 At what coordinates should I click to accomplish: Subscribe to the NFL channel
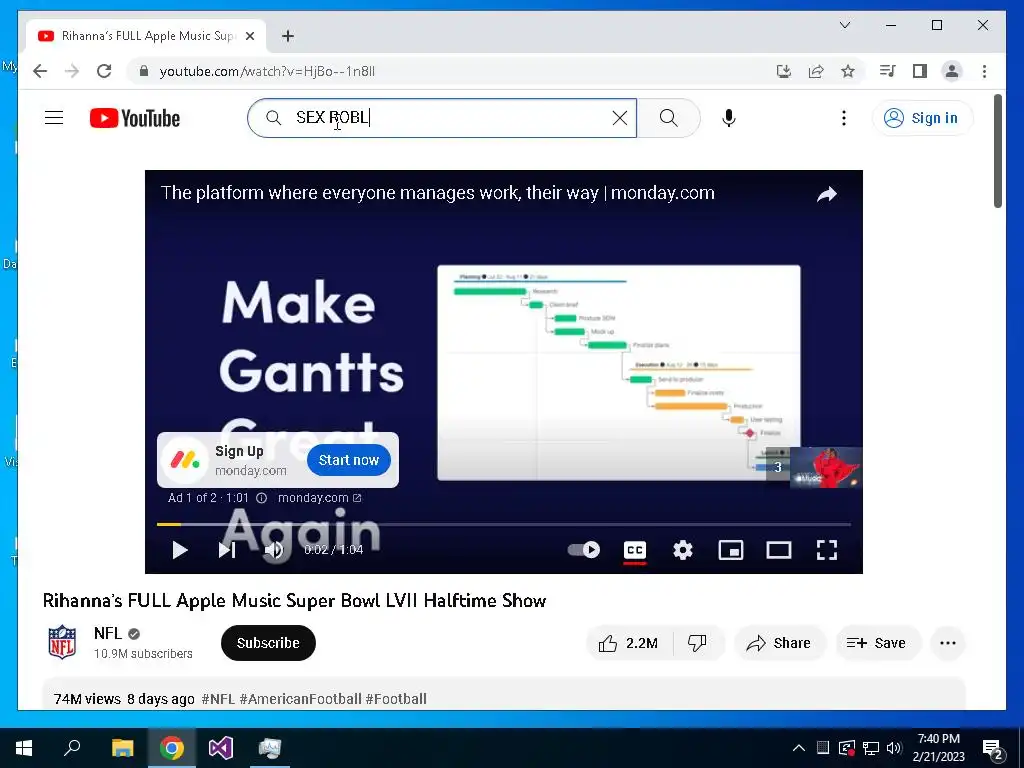click(268, 643)
